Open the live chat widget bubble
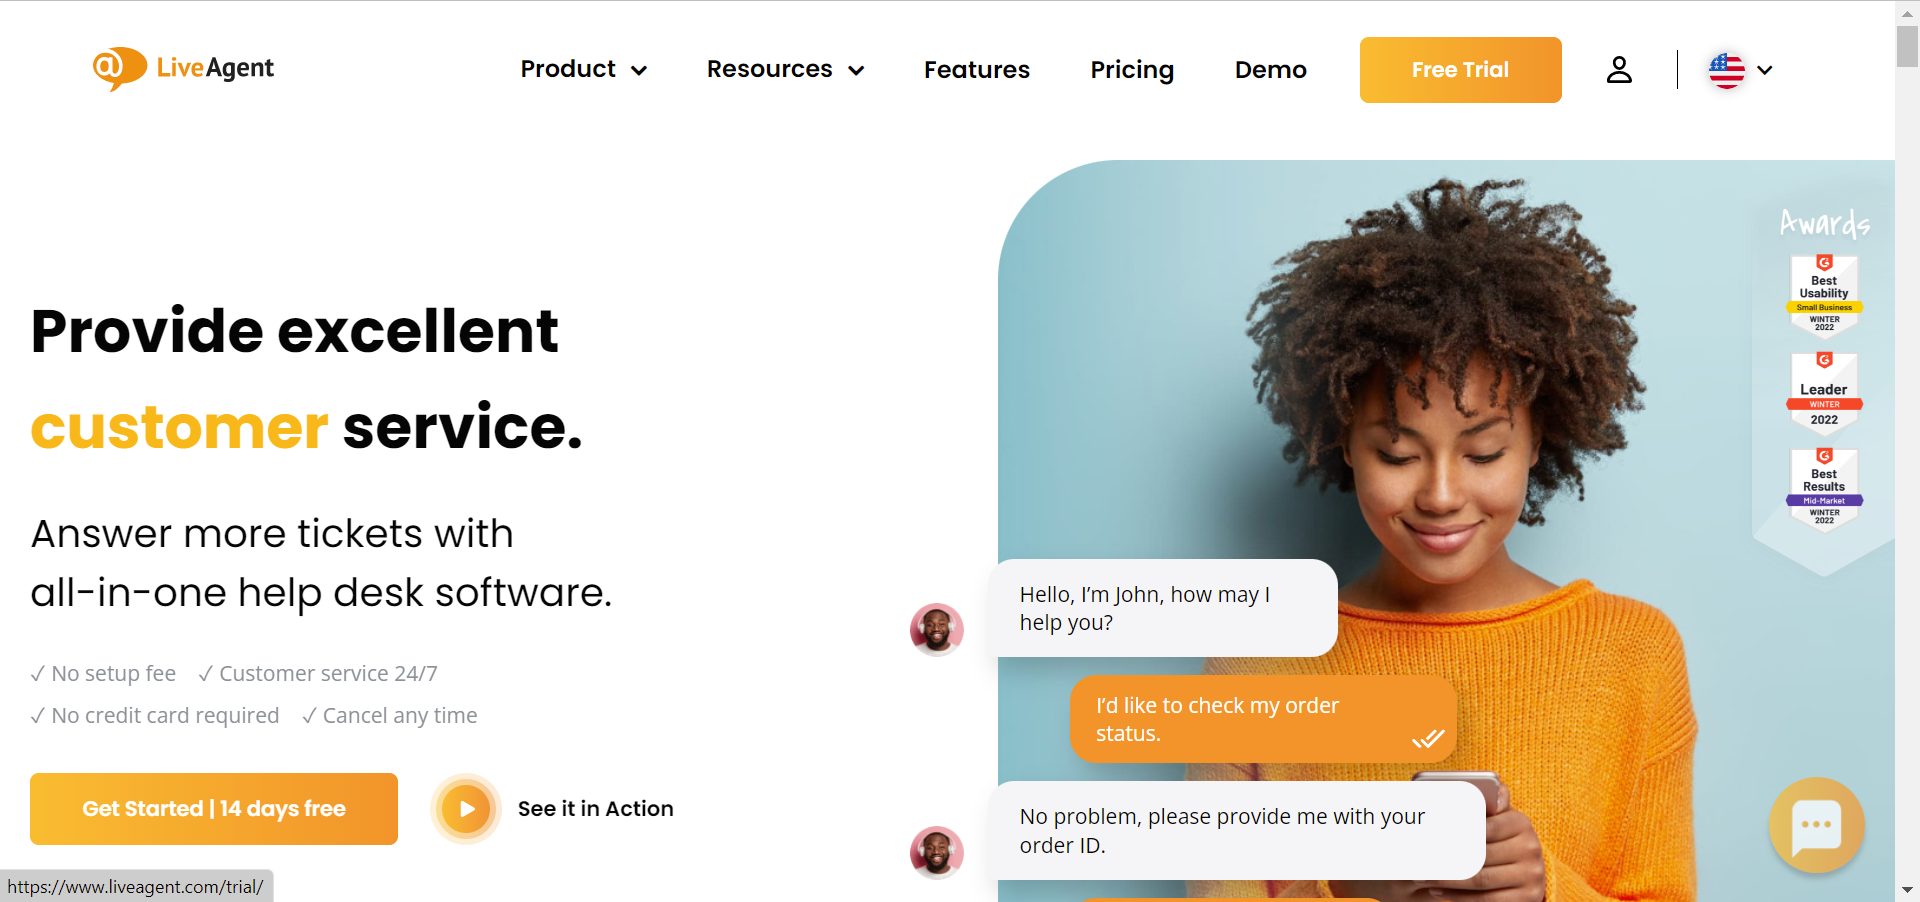The width and height of the screenshot is (1920, 902). (x=1816, y=825)
